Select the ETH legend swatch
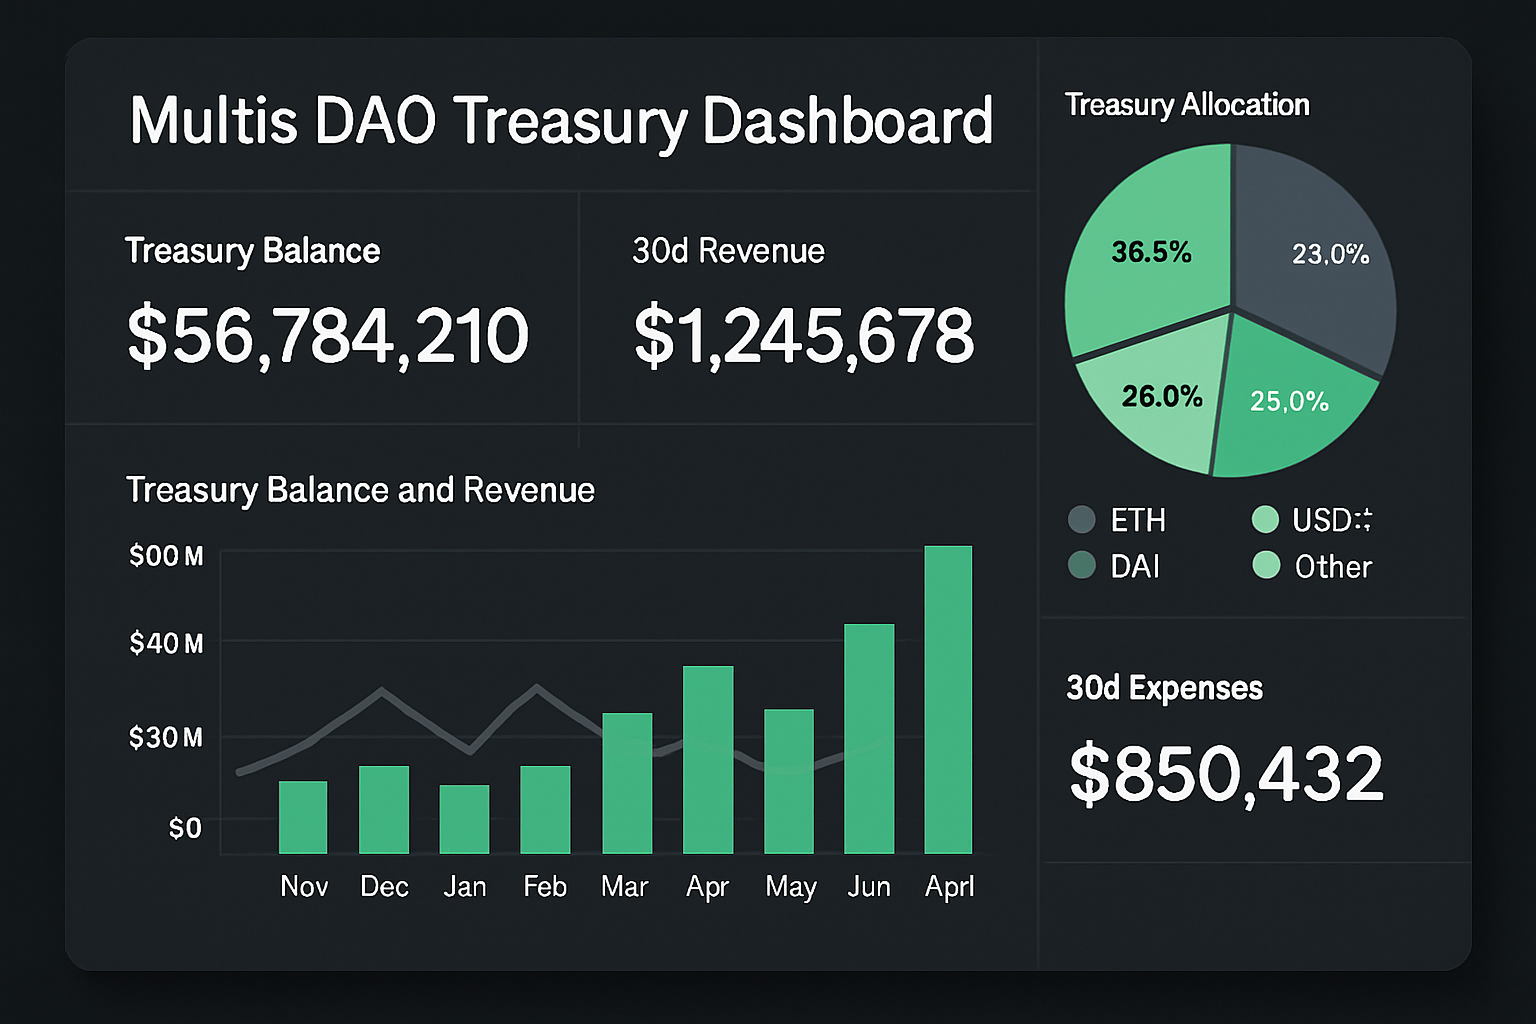Screen dimensions: 1536x1024 pyautogui.click(x=1082, y=520)
